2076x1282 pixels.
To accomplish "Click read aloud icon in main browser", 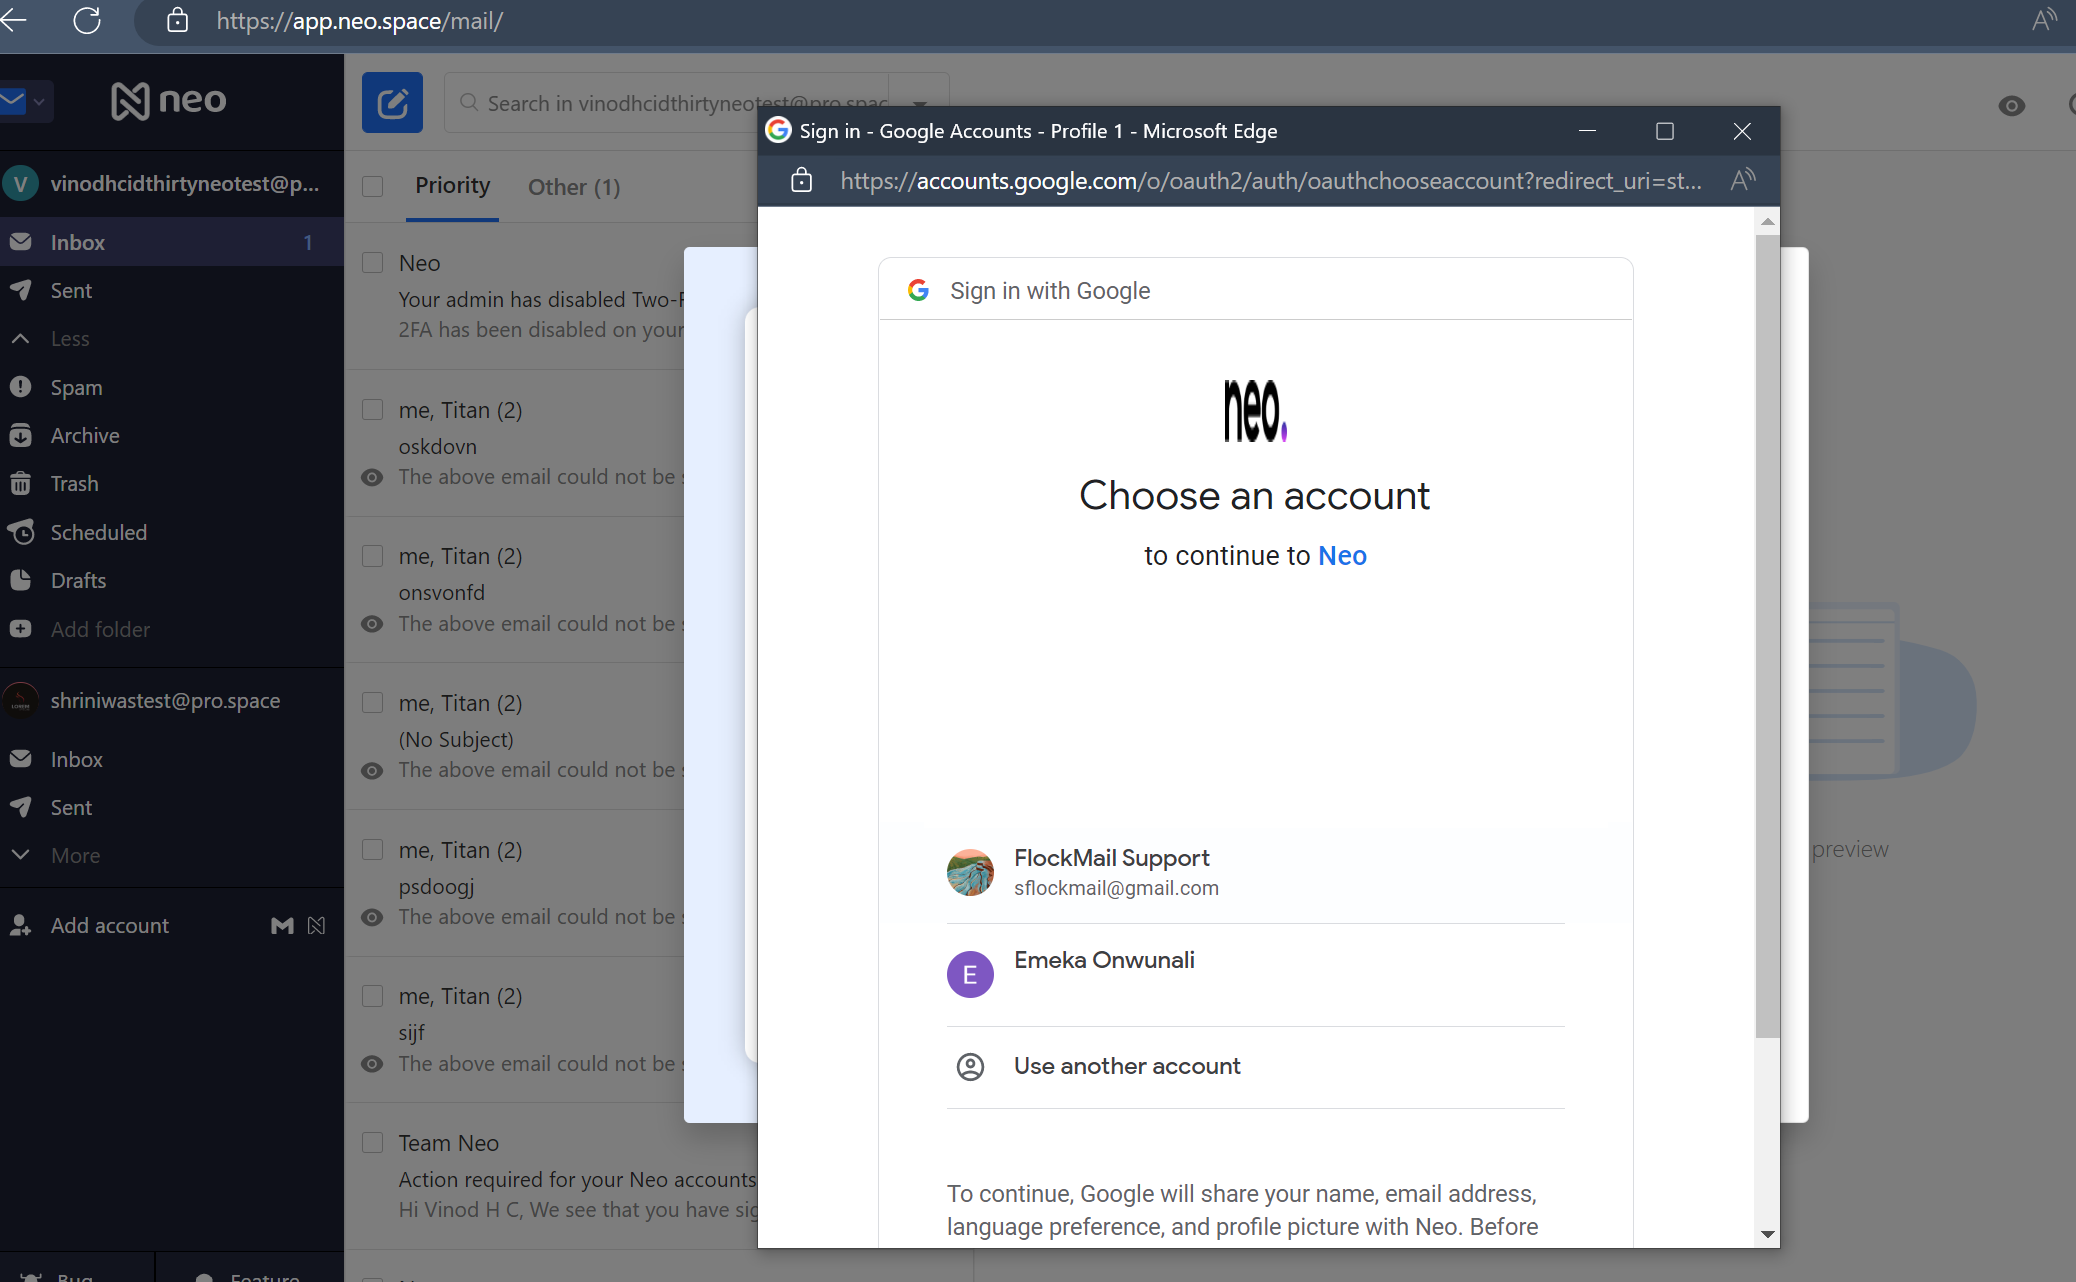I will 2045,21.
